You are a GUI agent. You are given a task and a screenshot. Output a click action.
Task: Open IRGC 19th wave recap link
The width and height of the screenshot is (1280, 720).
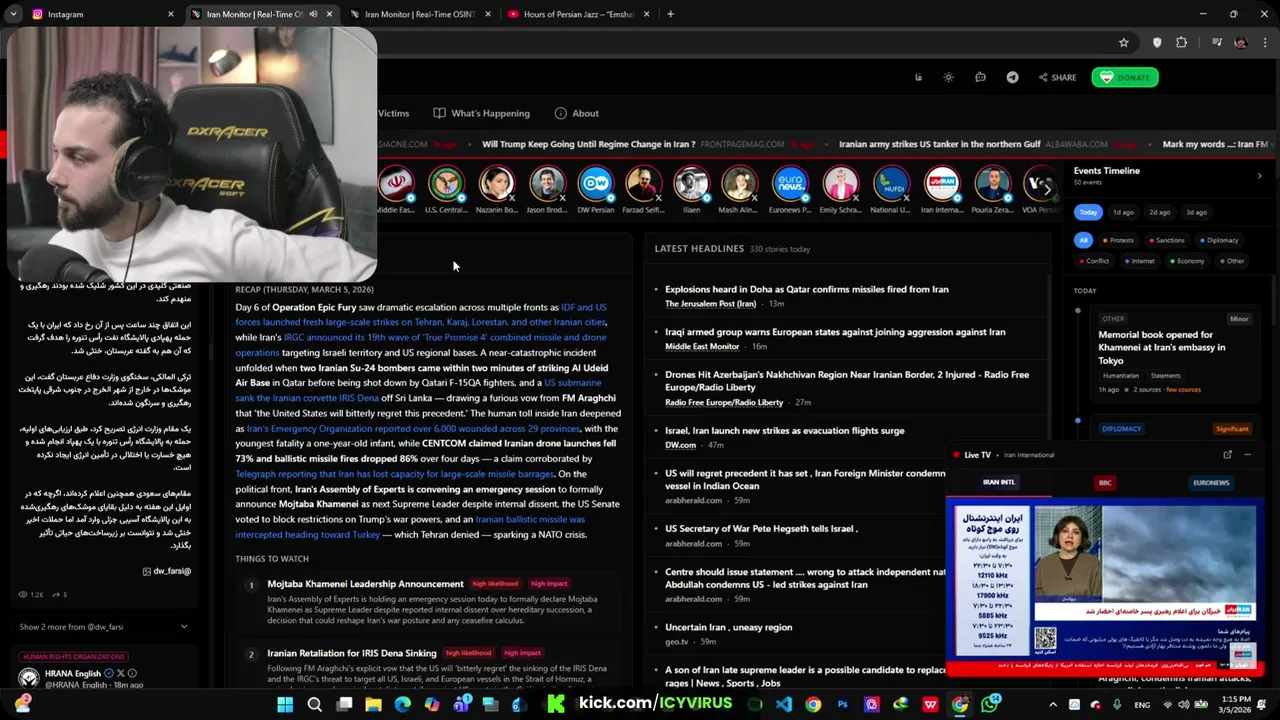tap(421, 345)
